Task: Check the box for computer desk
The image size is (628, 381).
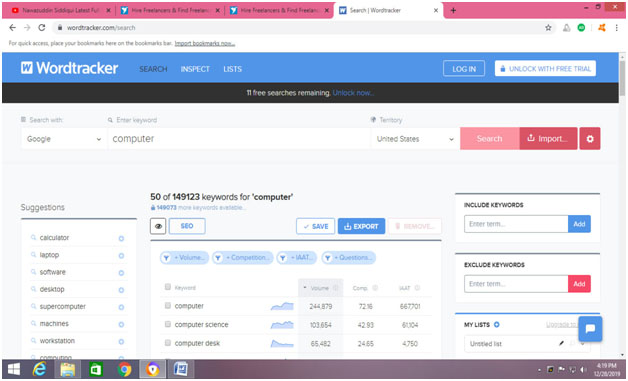Action: click(168, 343)
